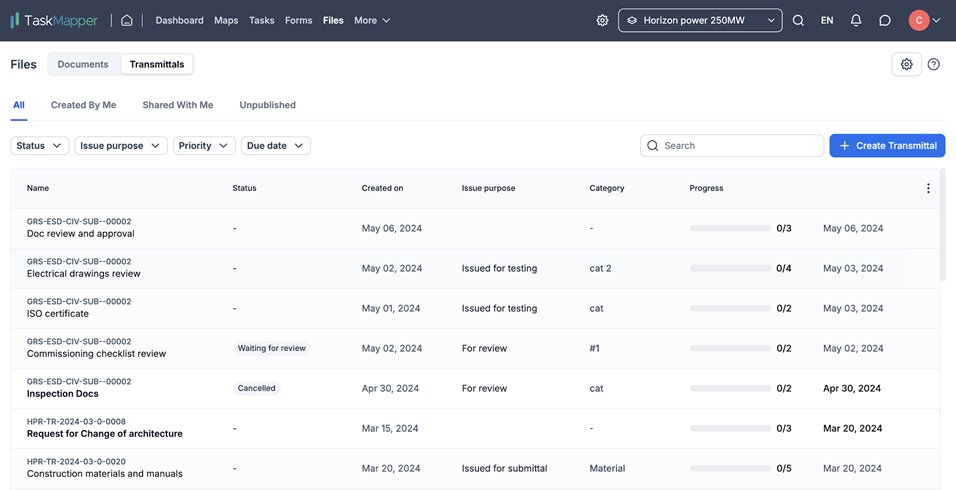Viewport: 956px width, 490px height.
Task: Open Request for Change of architecture transmittal
Action: click(x=104, y=434)
